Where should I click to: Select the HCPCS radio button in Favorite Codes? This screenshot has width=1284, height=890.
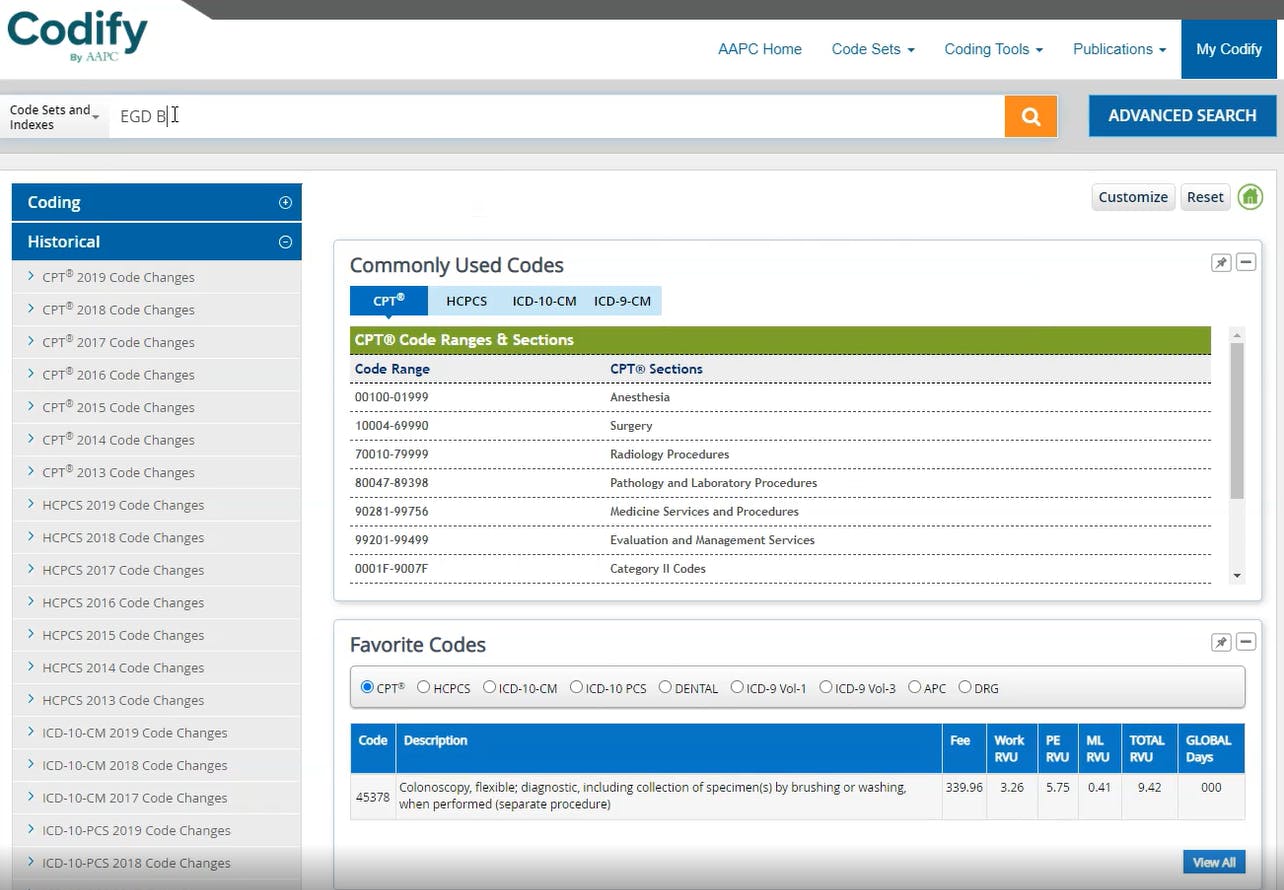pos(423,687)
